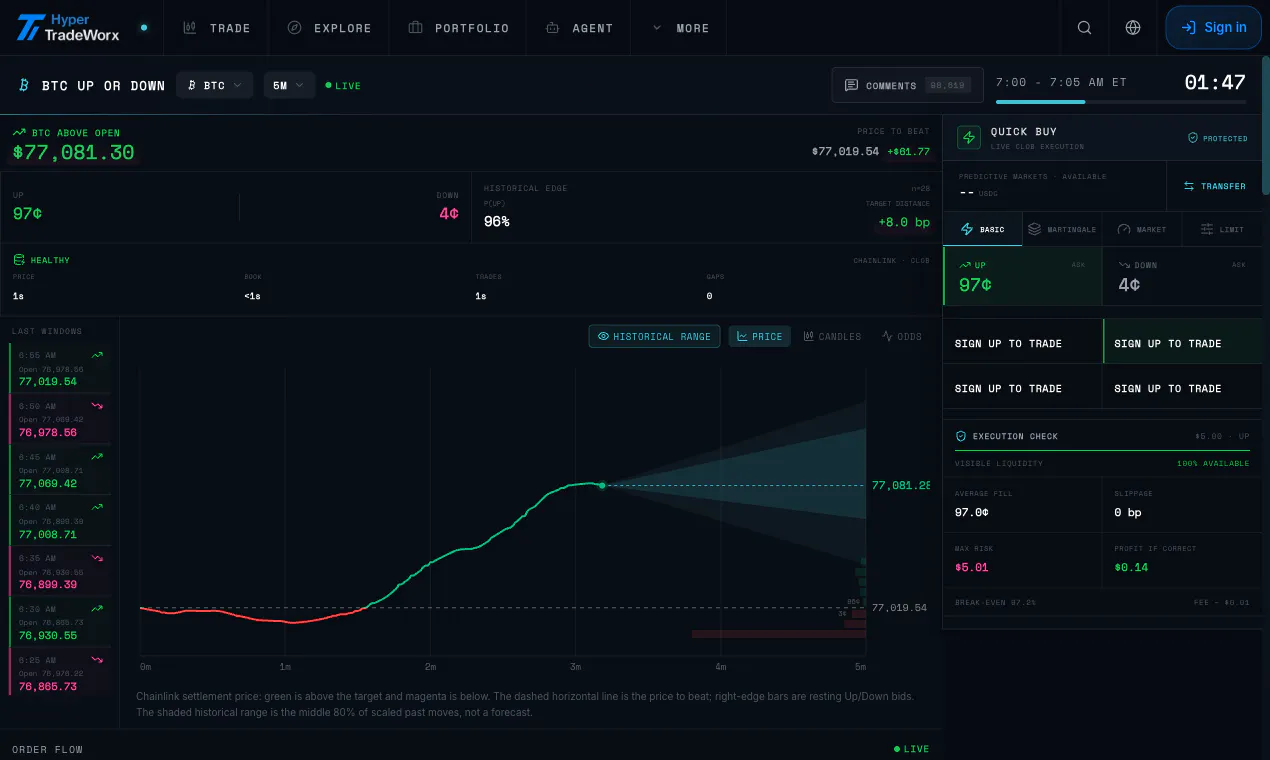The width and height of the screenshot is (1270, 760).
Task: Open the BTC asset dropdown
Action: click(214, 86)
